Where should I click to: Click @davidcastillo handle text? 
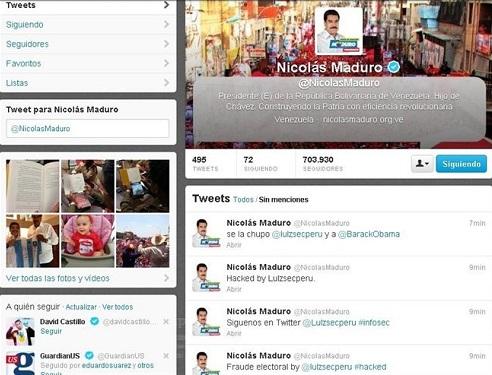129,322
